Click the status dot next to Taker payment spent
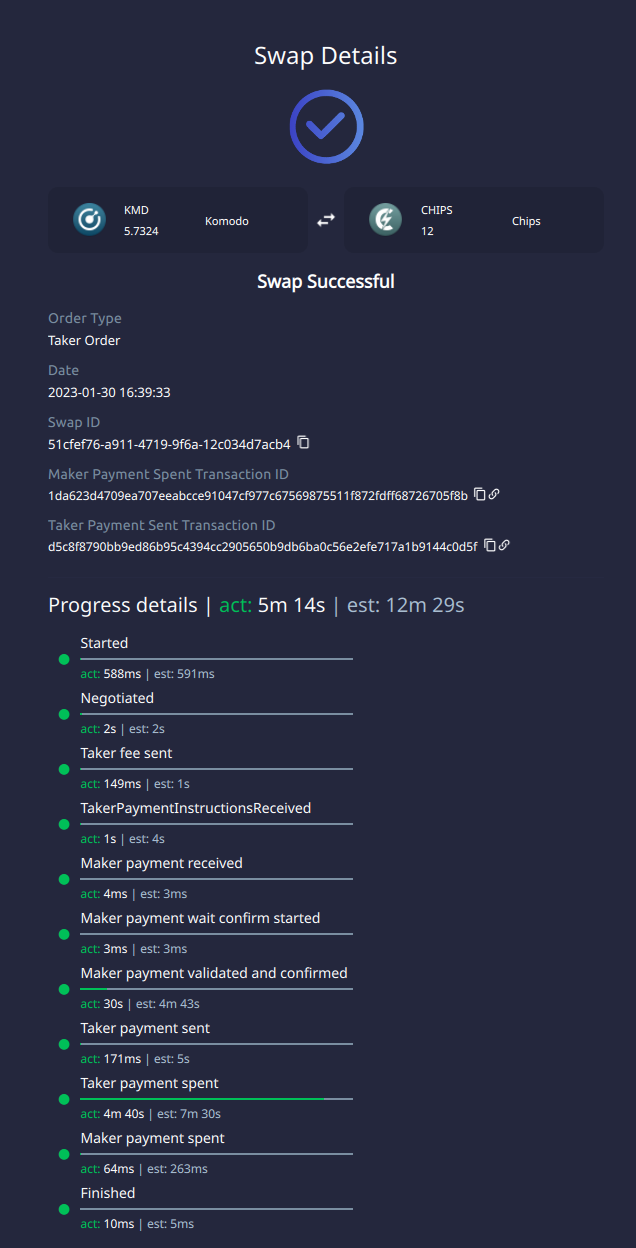The width and height of the screenshot is (636, 1248). click(x=63, y=1098)
